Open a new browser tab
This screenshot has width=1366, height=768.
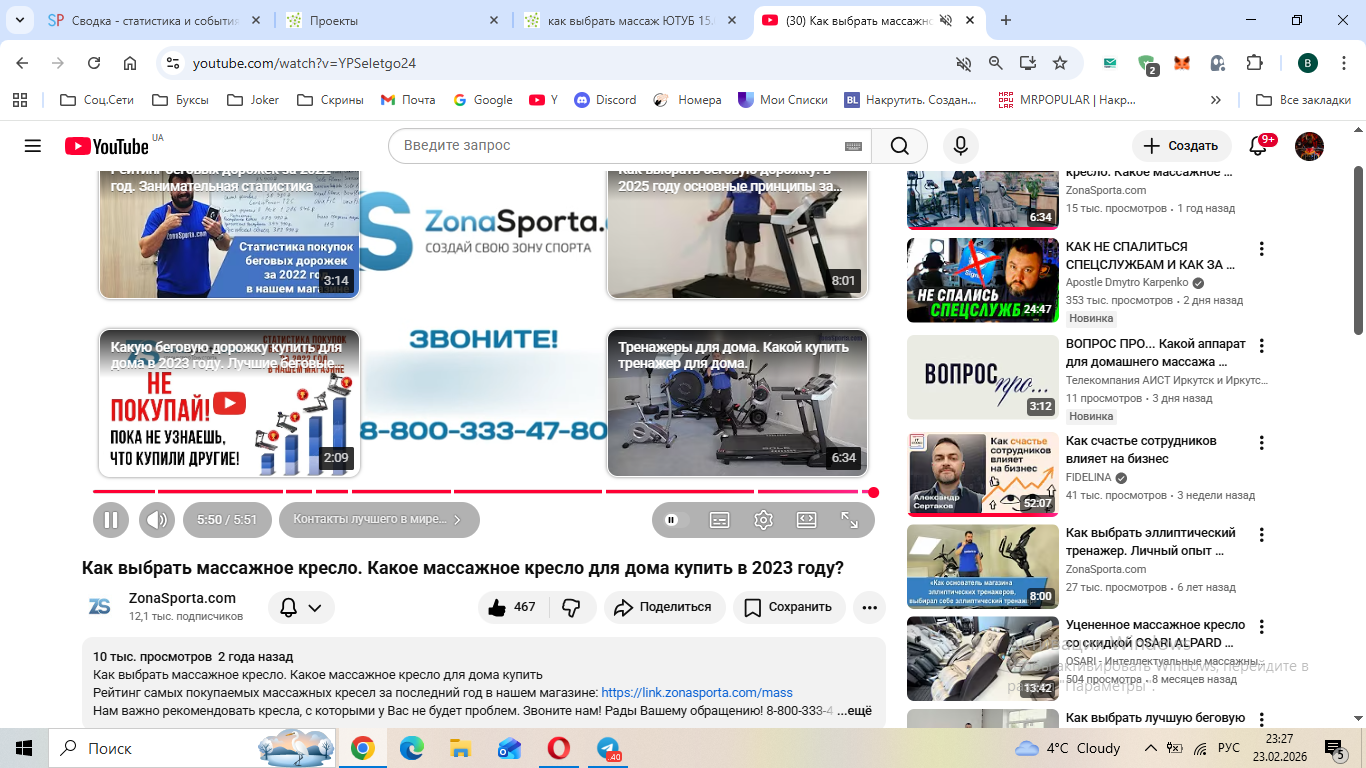[1006, 20]
